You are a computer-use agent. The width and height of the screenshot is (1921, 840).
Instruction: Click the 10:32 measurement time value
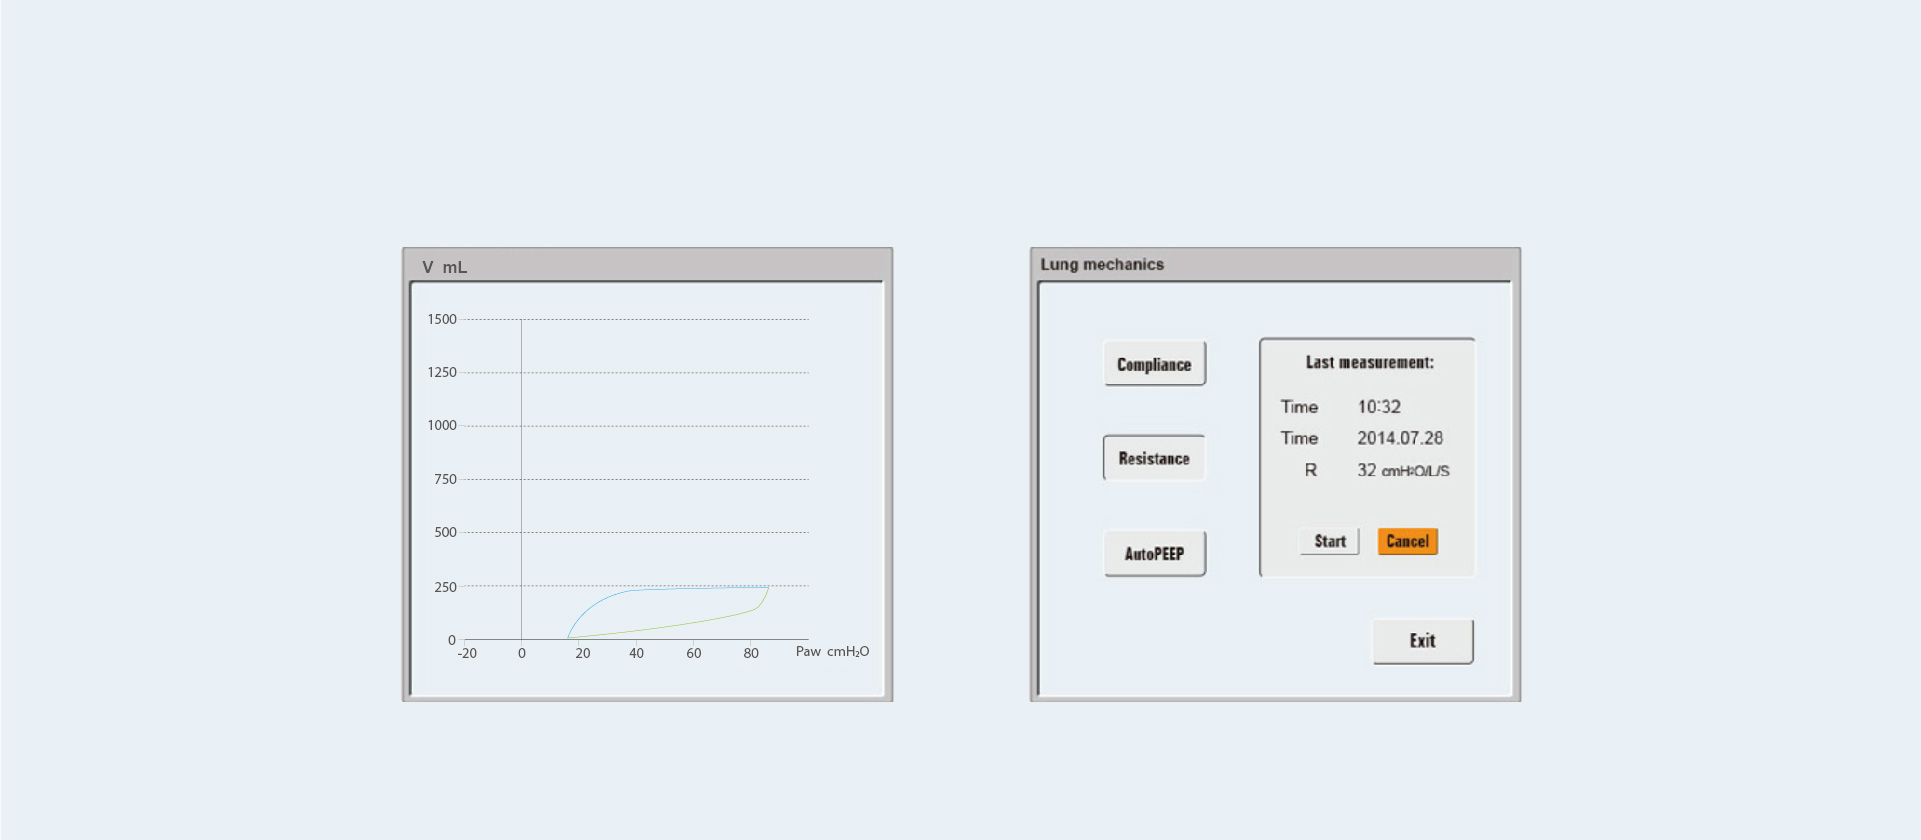click(x=1379, y=407)
